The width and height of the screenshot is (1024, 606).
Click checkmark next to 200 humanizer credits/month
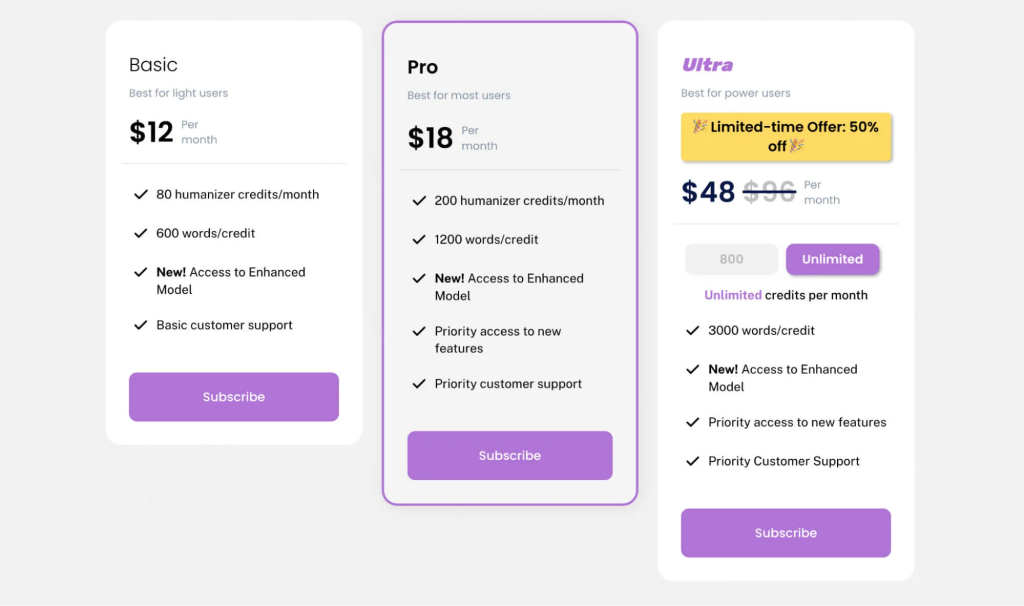[419, 201]
